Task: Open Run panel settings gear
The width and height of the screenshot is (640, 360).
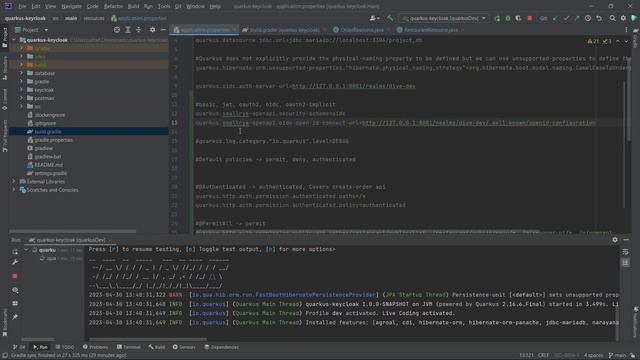Action: (x=615, y=240)
